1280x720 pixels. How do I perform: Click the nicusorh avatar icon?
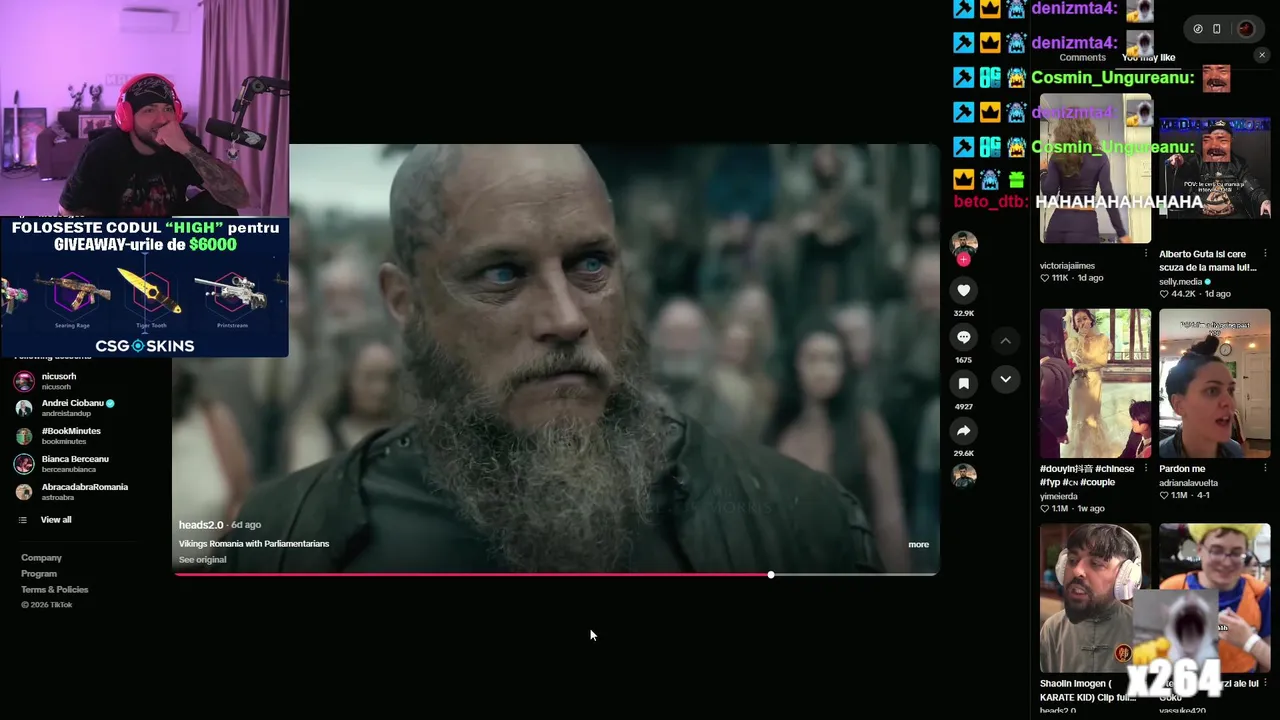24,381
